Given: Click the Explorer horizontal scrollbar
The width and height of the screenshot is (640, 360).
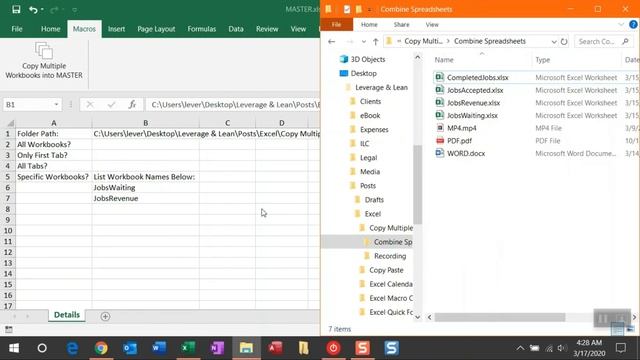Looking at the screenshot, I should click(x=500, y=317).
